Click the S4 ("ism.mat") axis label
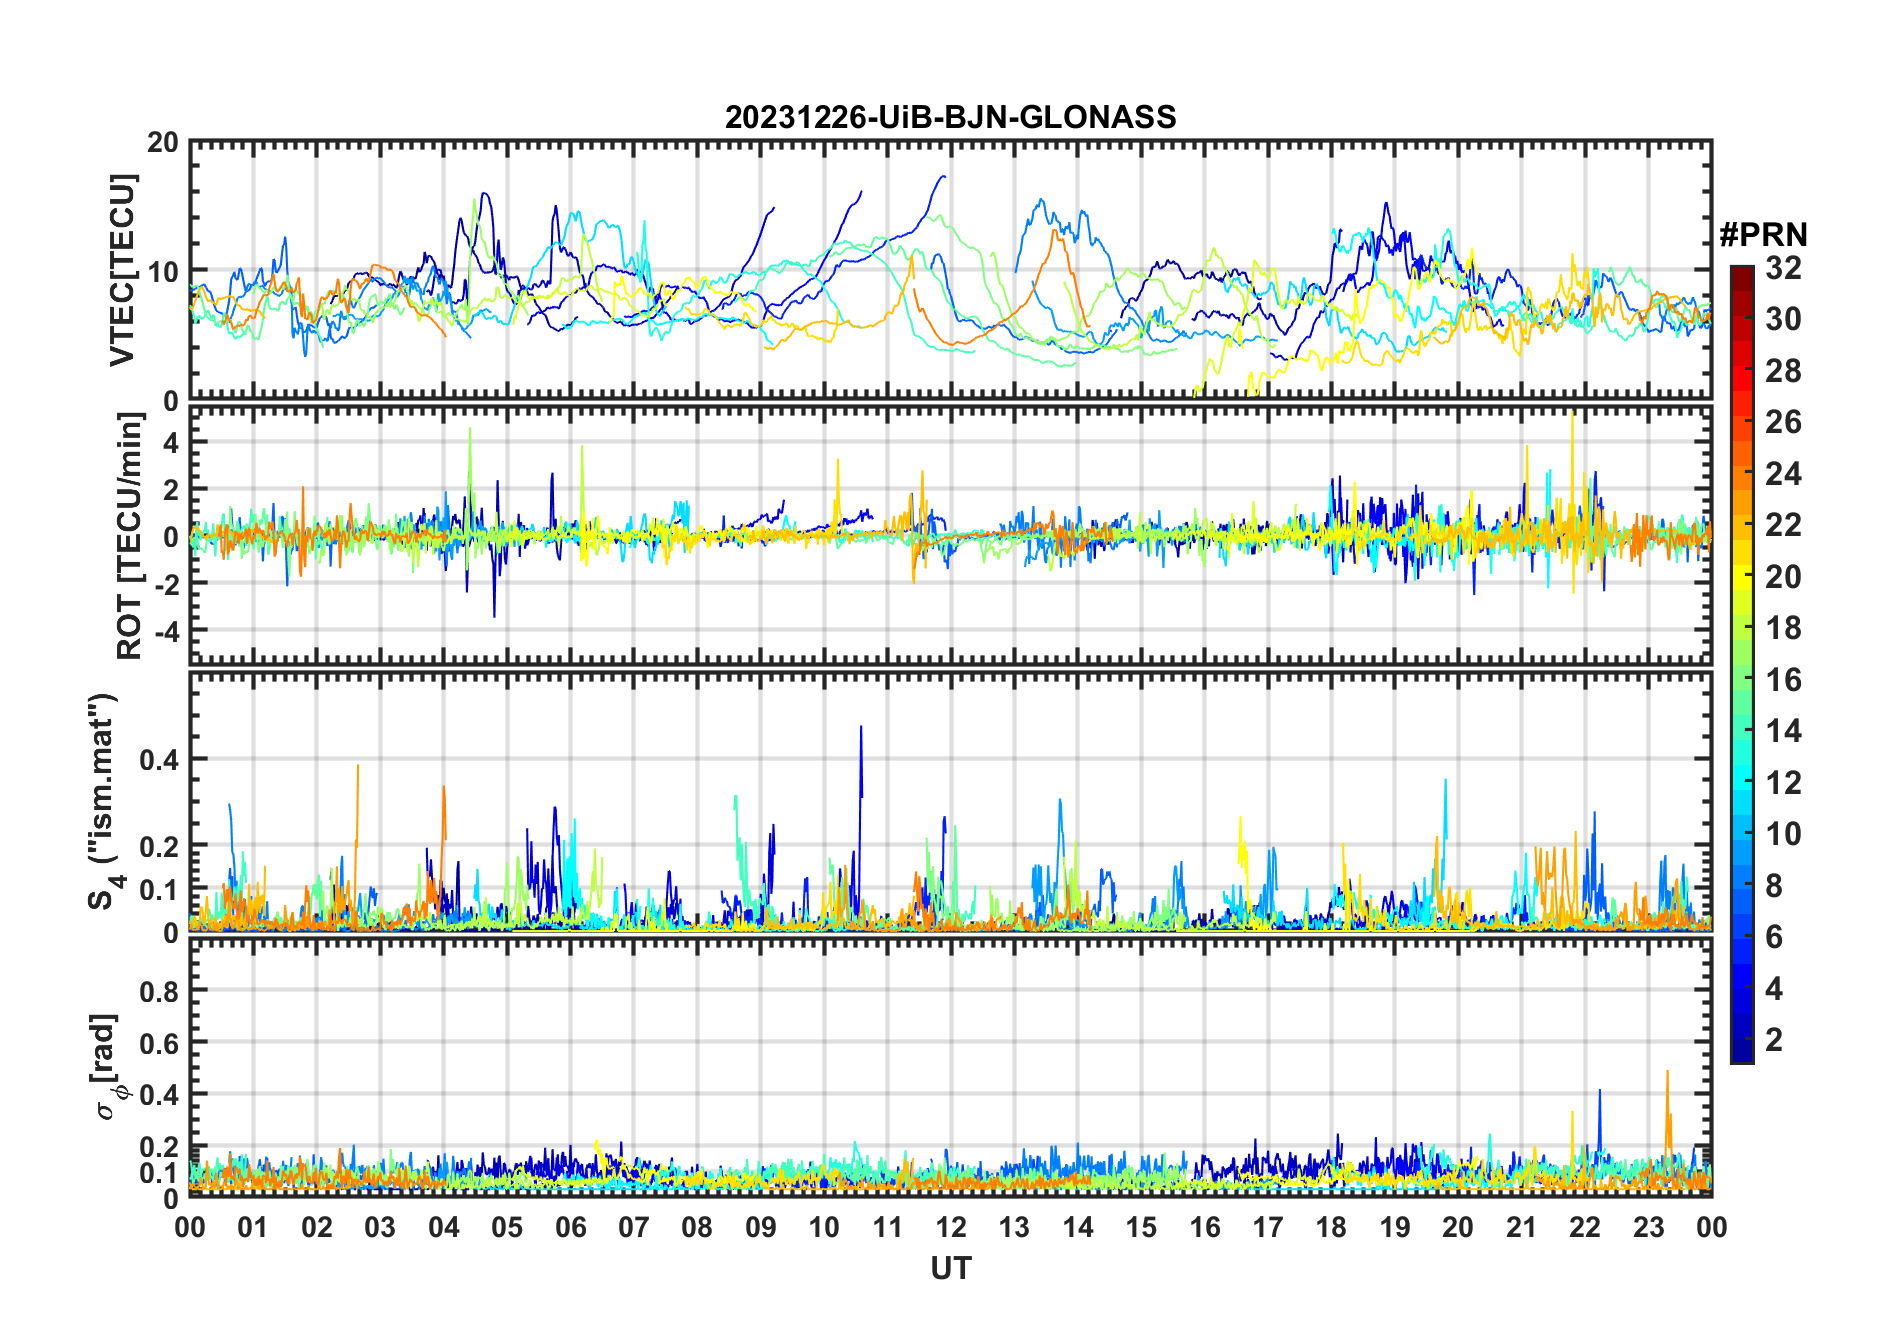Image resolution: width=1902 pixels, height=1330 pixels. (103, 801)
